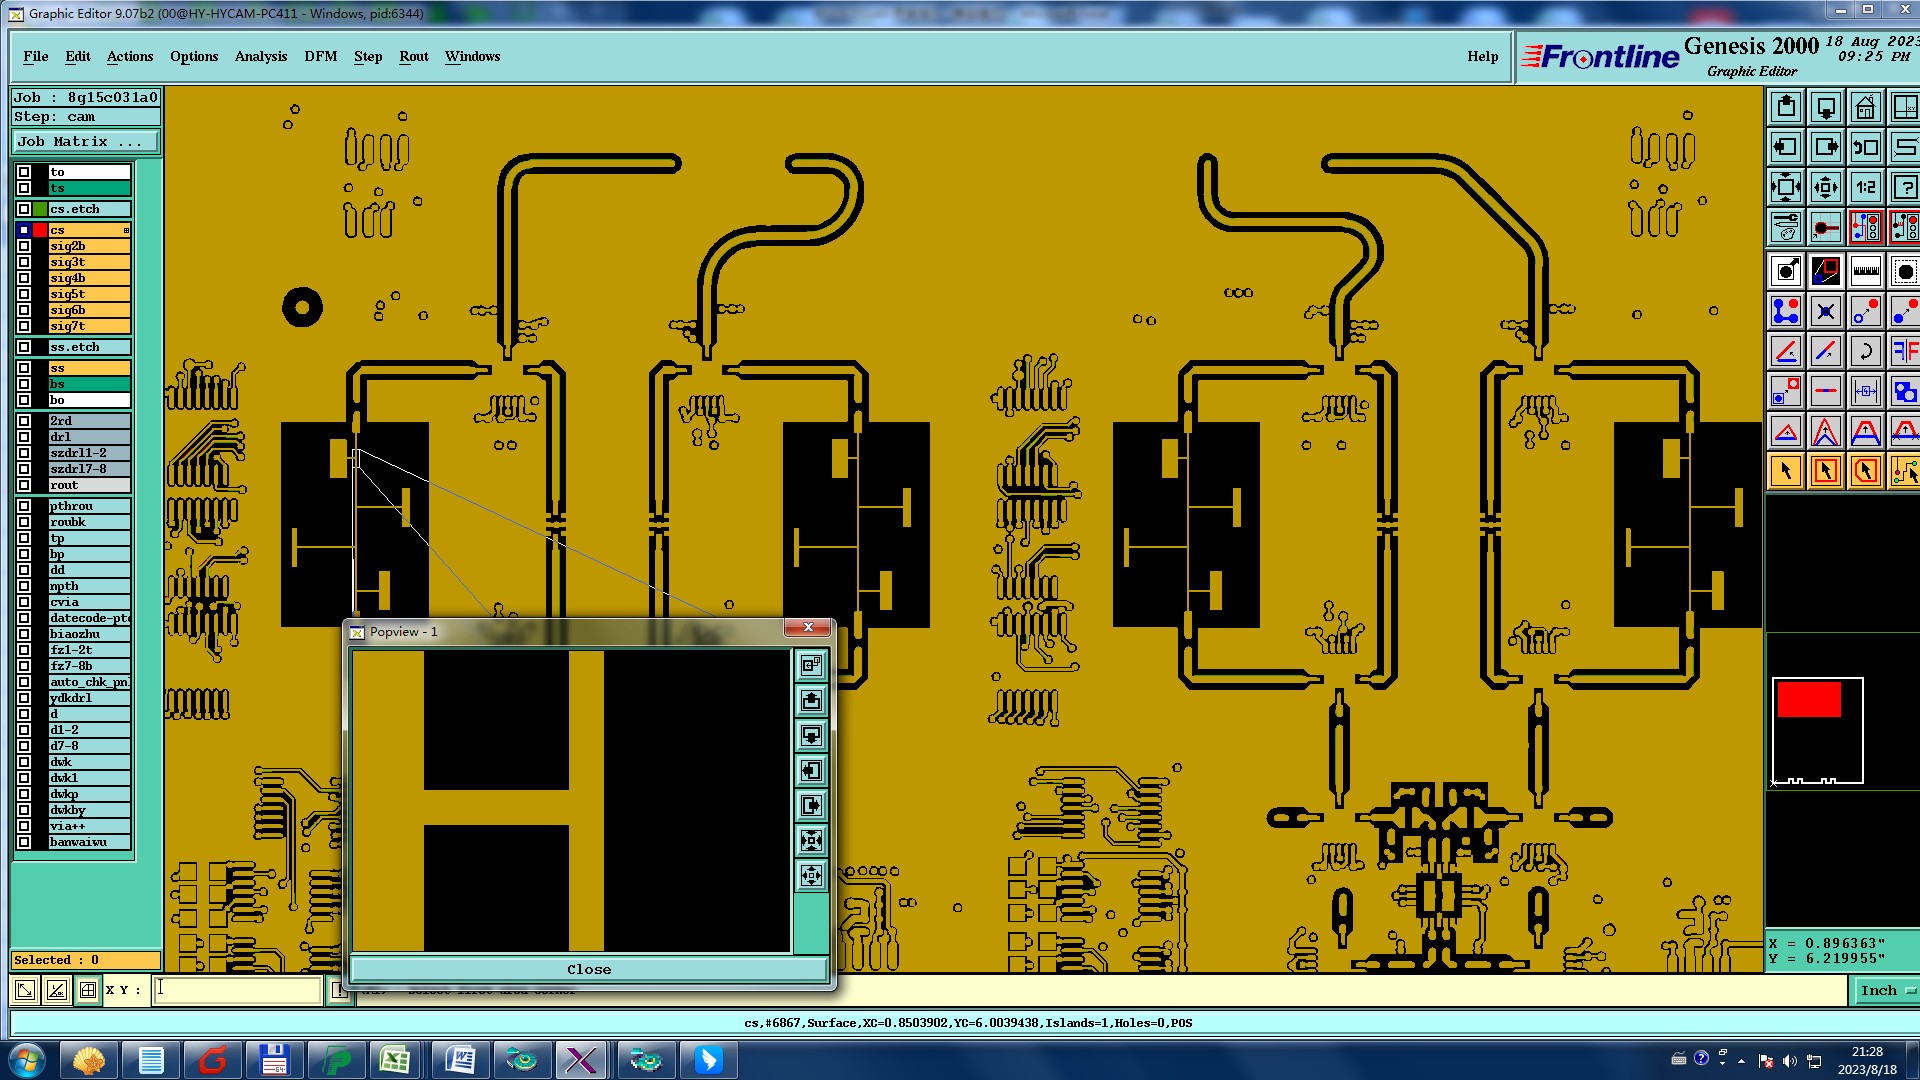Click the red cs layer color swatch
This screenshot has width=1920, height=1080.
[x=41, y=230]
